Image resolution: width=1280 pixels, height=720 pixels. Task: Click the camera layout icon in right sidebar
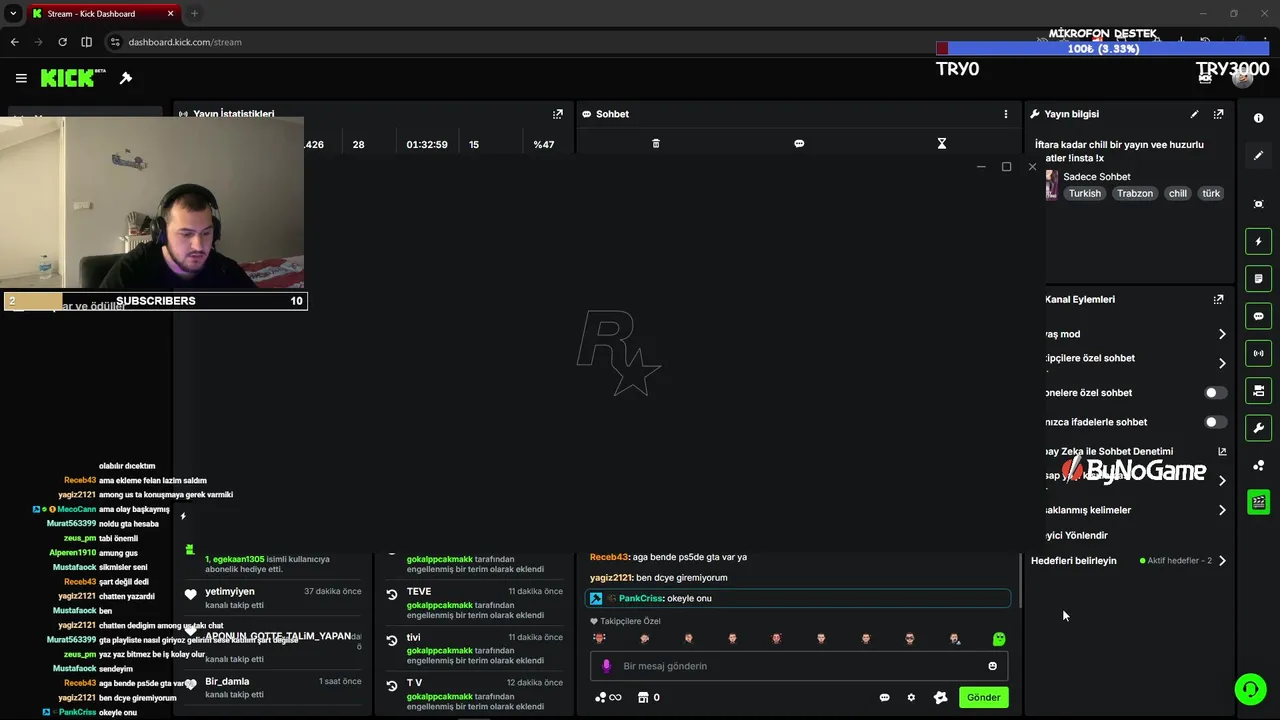coord(1258,390)
